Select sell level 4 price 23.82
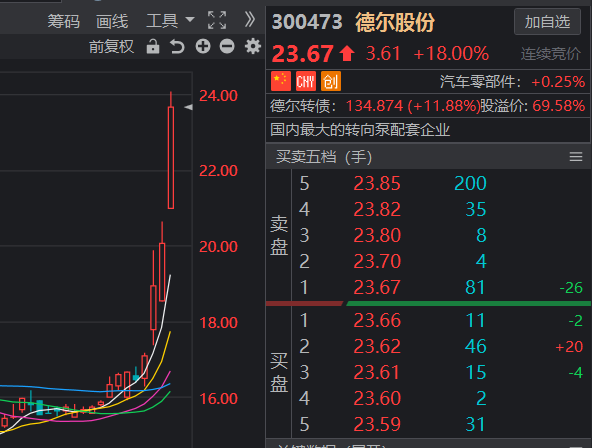Screen dimensions: 592x448 point(377,209)
